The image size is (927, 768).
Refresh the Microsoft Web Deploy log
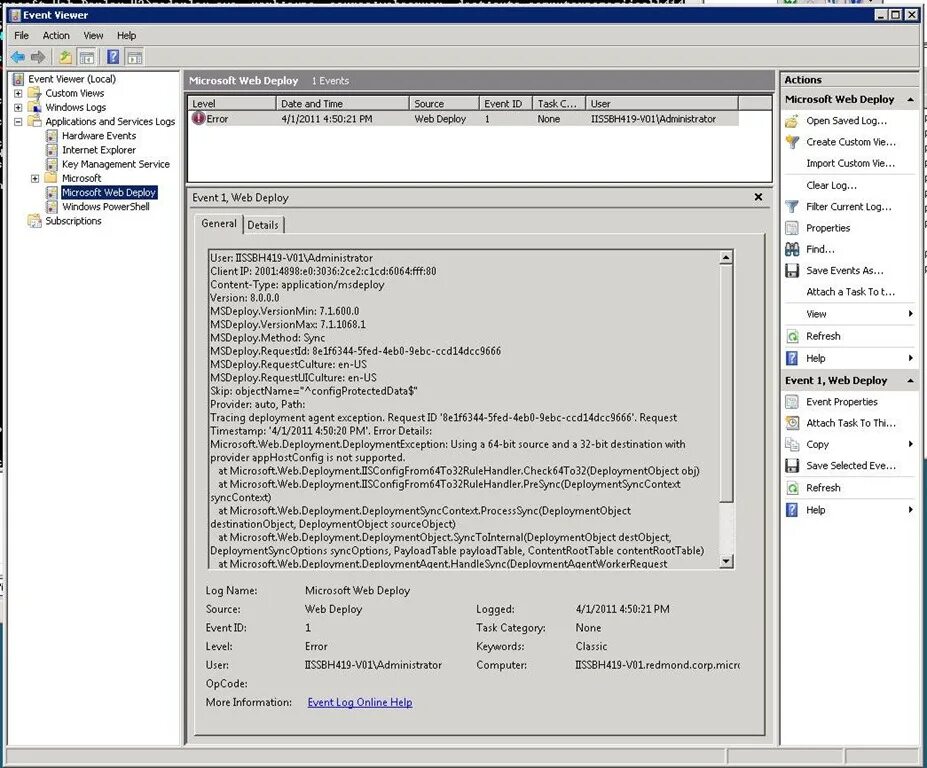pyautogui.click(x=823, y=335)
